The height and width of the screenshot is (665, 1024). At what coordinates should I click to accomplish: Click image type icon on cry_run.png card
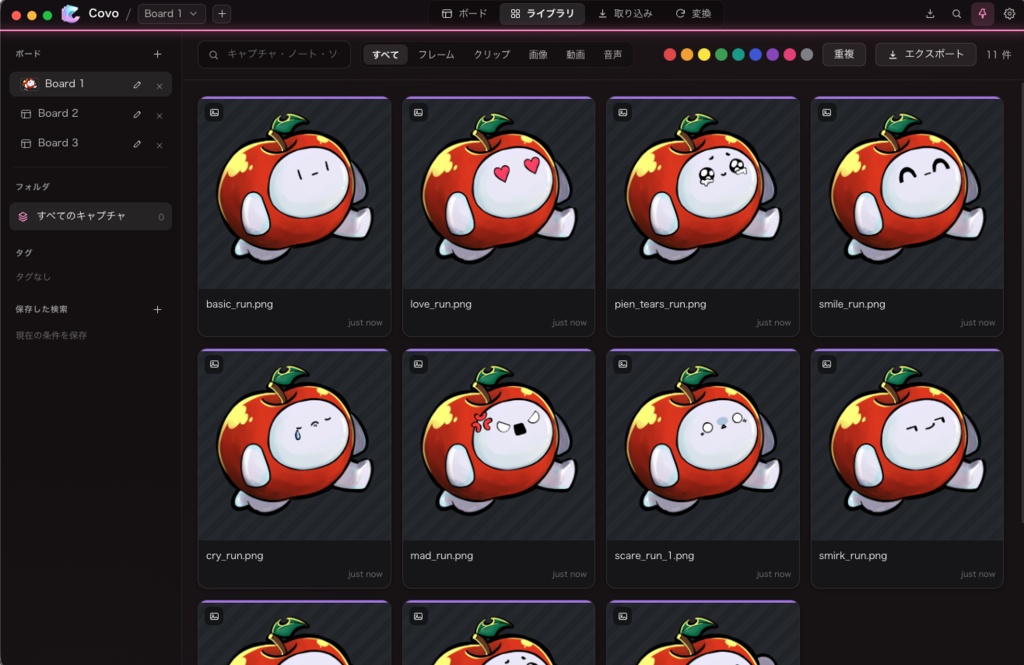[x=214, y=365]
